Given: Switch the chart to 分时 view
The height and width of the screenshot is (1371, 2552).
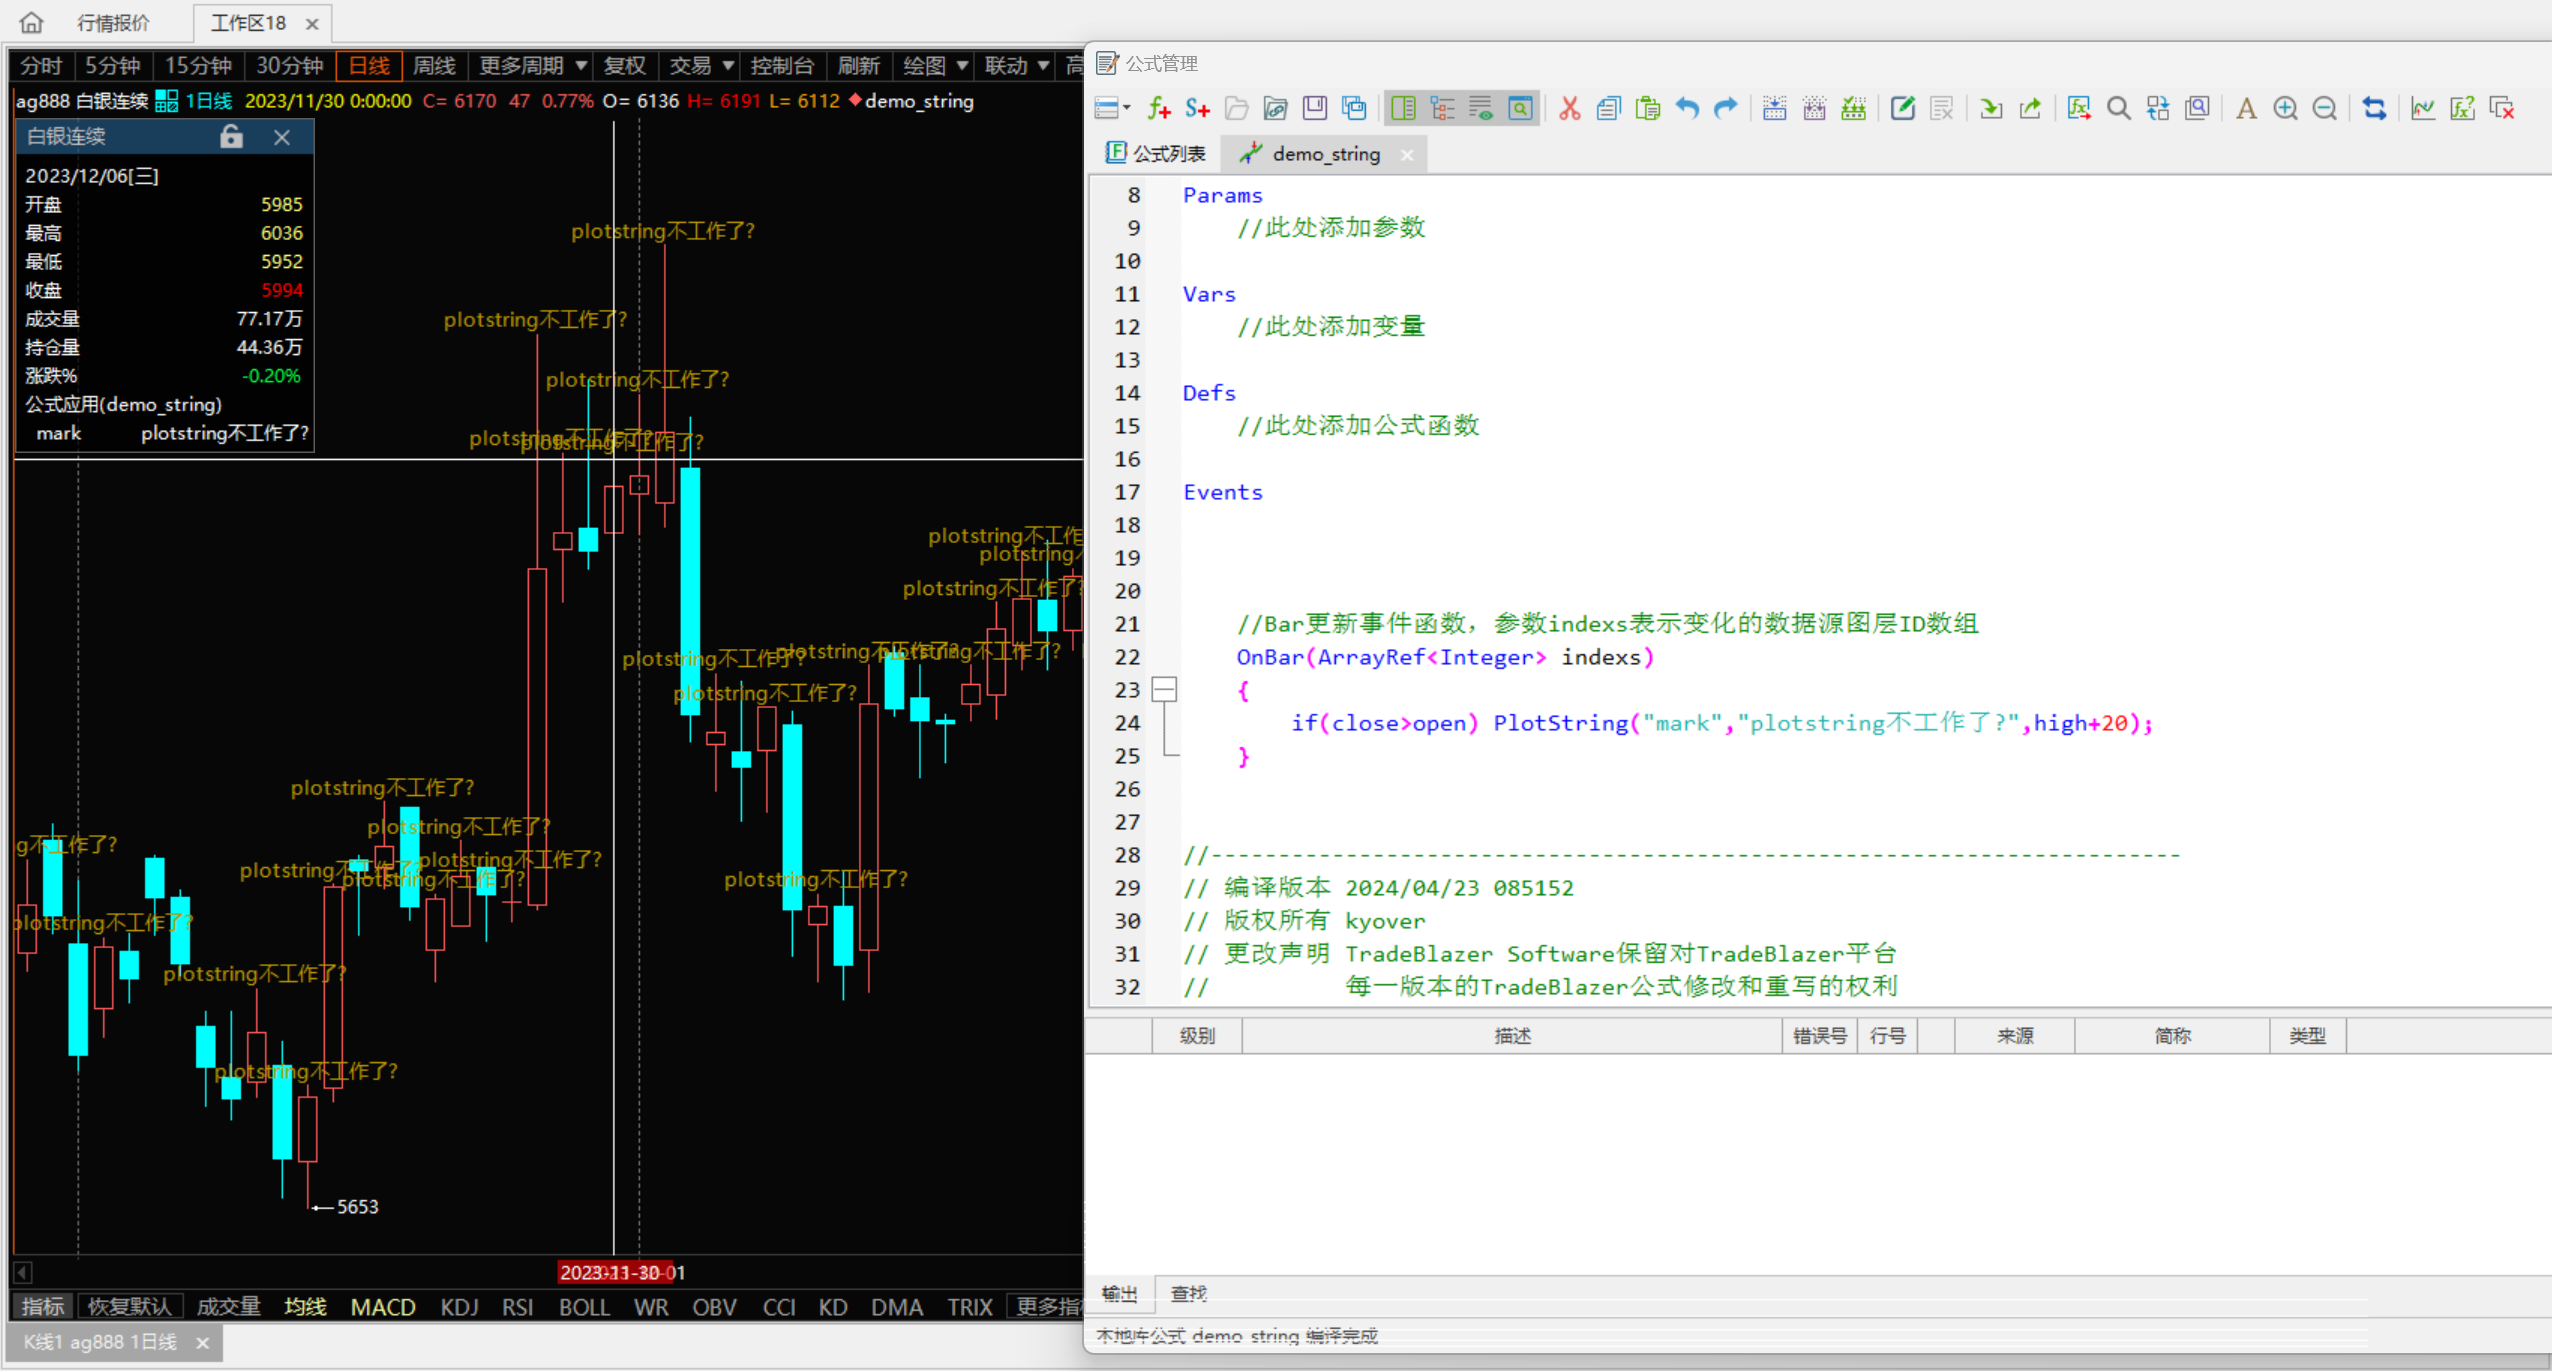Looking at the screenshot, I should pyautogui.click(x=41, y=66).
